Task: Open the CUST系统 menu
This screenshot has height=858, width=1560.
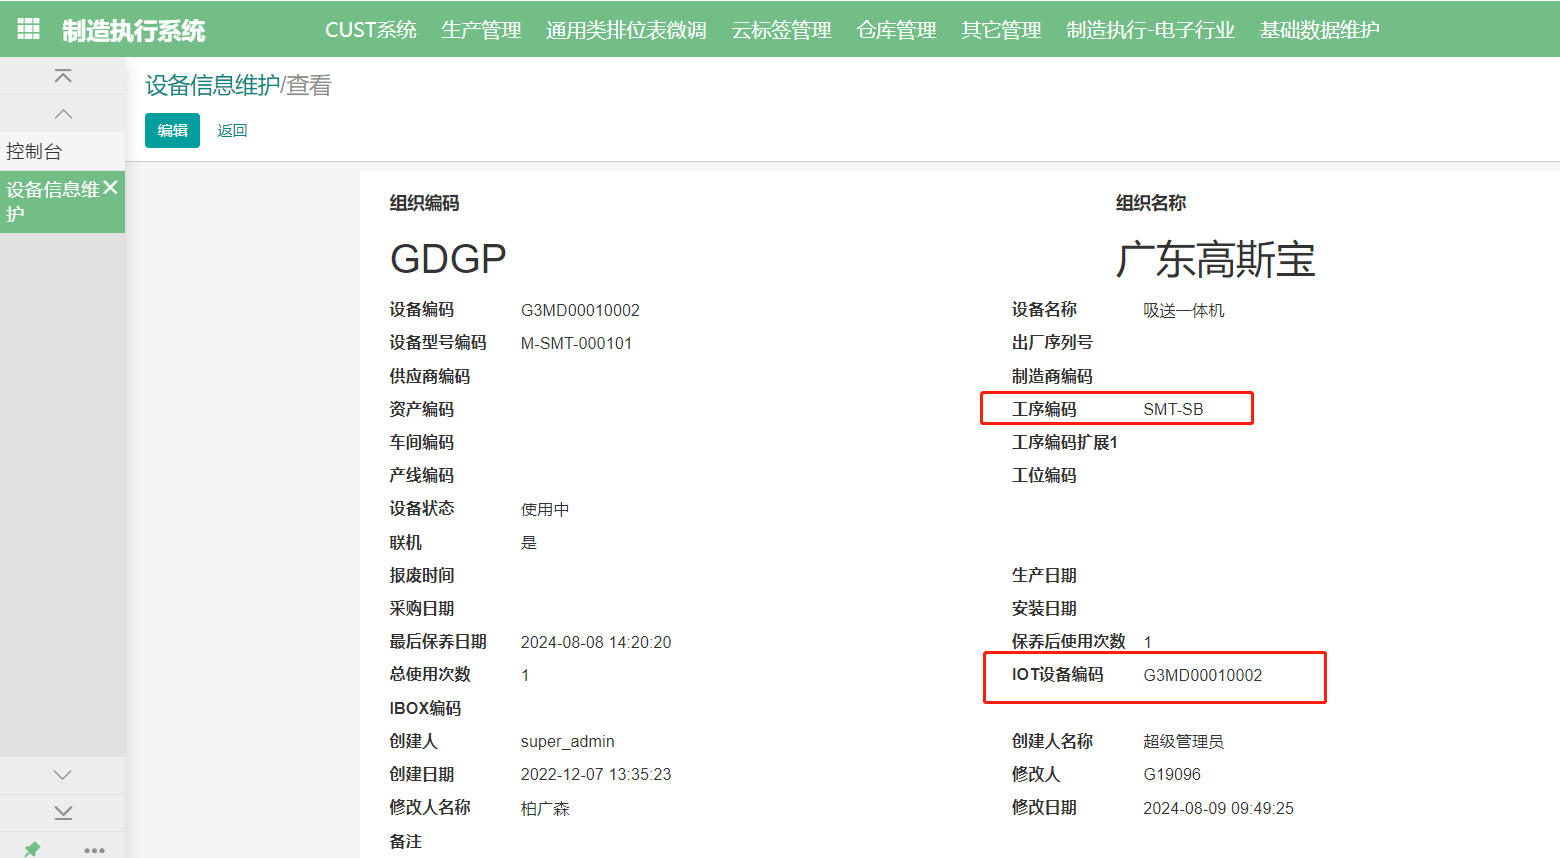Action: click(371, 30)
